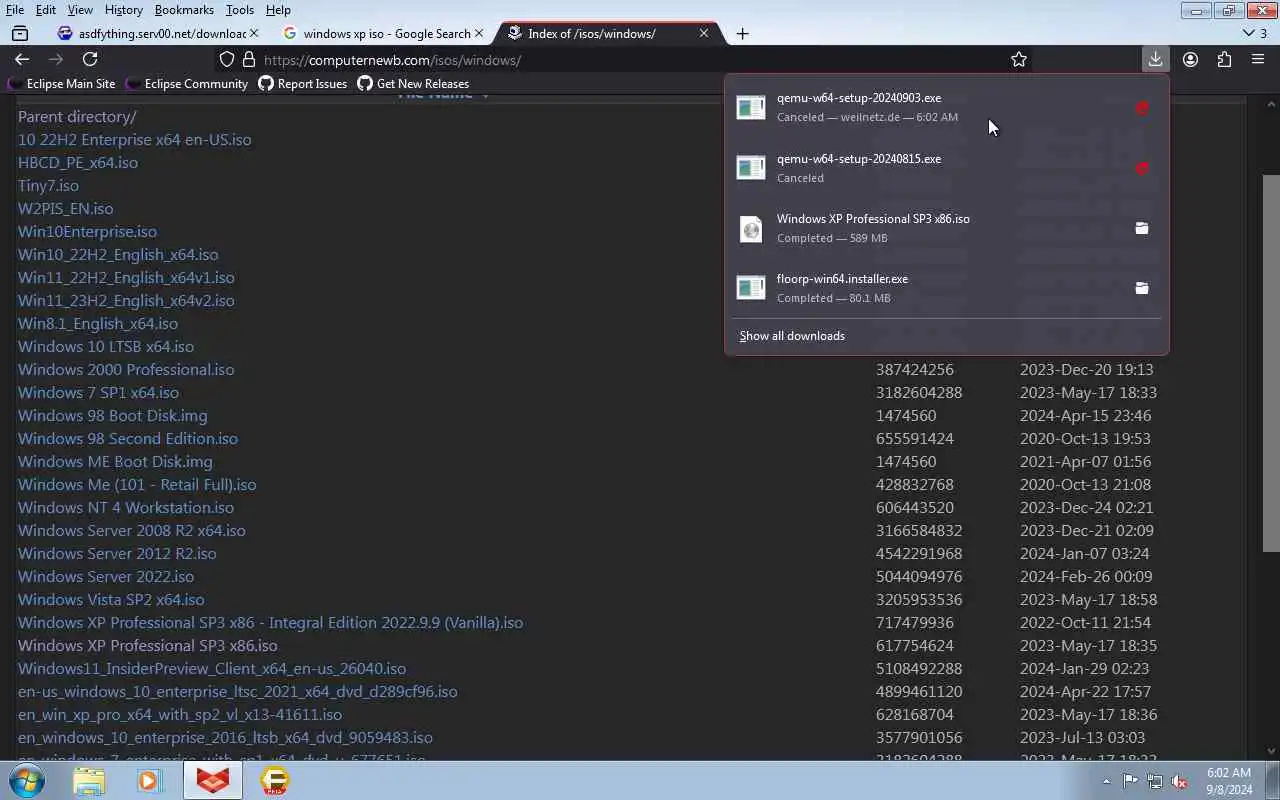The width and height of the screenshot is (1280, 800).
Task: Close the windows xp iso Google Search tab
Action: tap(479, 33)
